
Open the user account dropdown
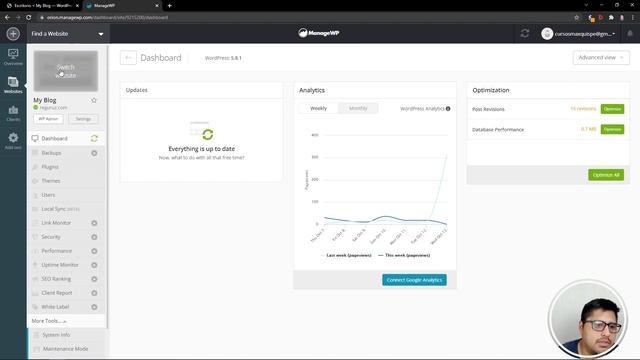pyautogui.click(x=578, y=33)
